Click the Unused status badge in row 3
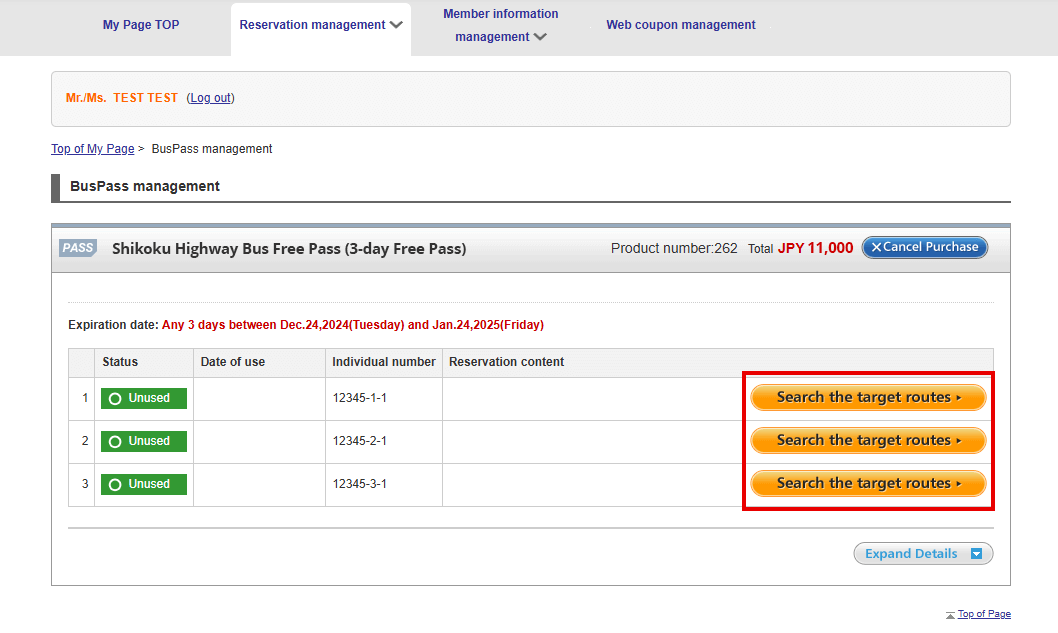This screenshot has height=633, width=1058. [x=143, y=484]
